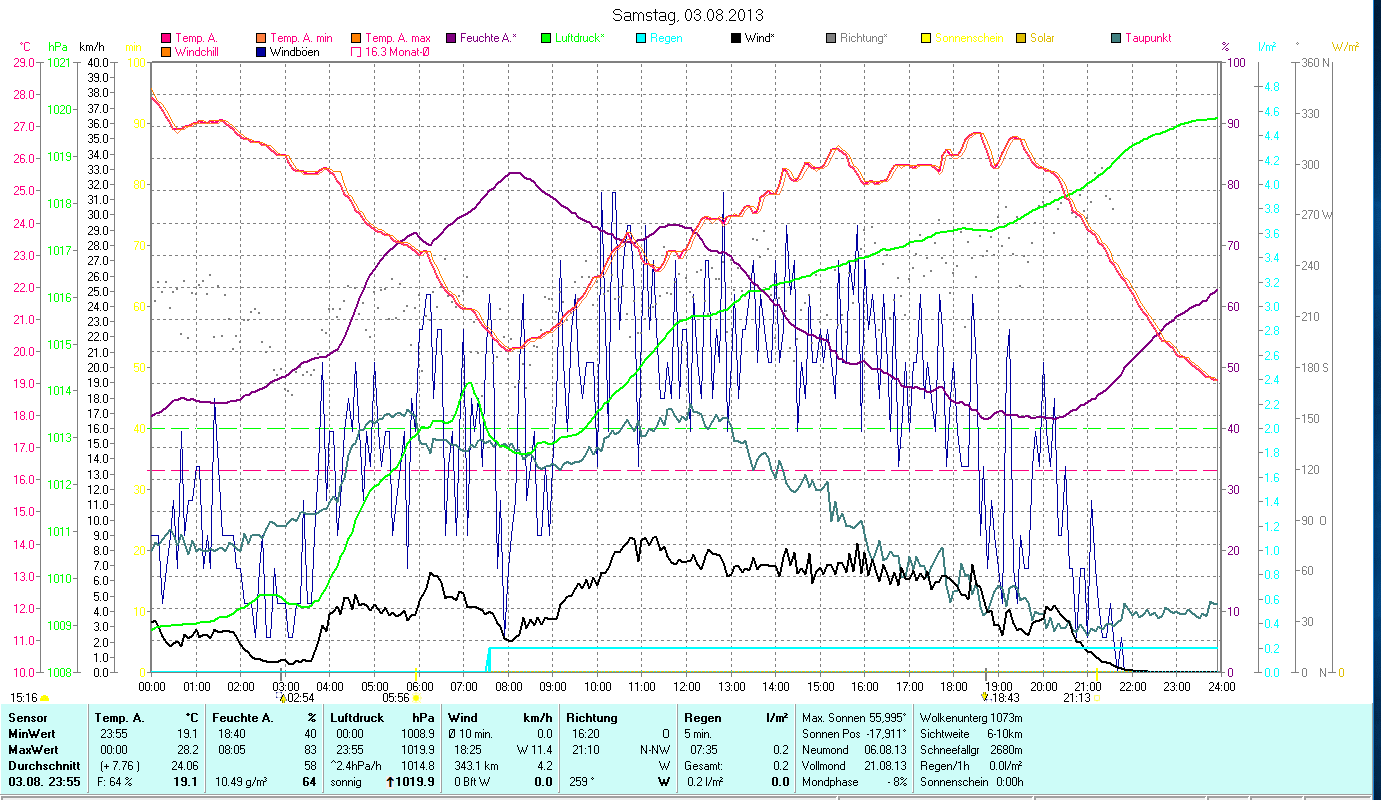Click the 03.08. 23:55 timestamp

[x=42, y=782]
